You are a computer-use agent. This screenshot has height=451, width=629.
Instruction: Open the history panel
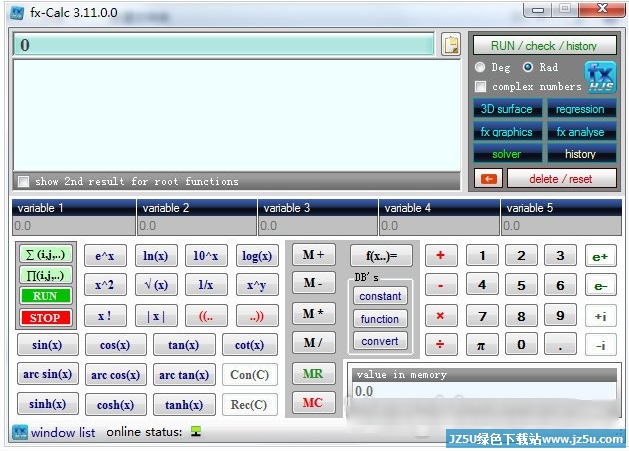pos(580,154)
